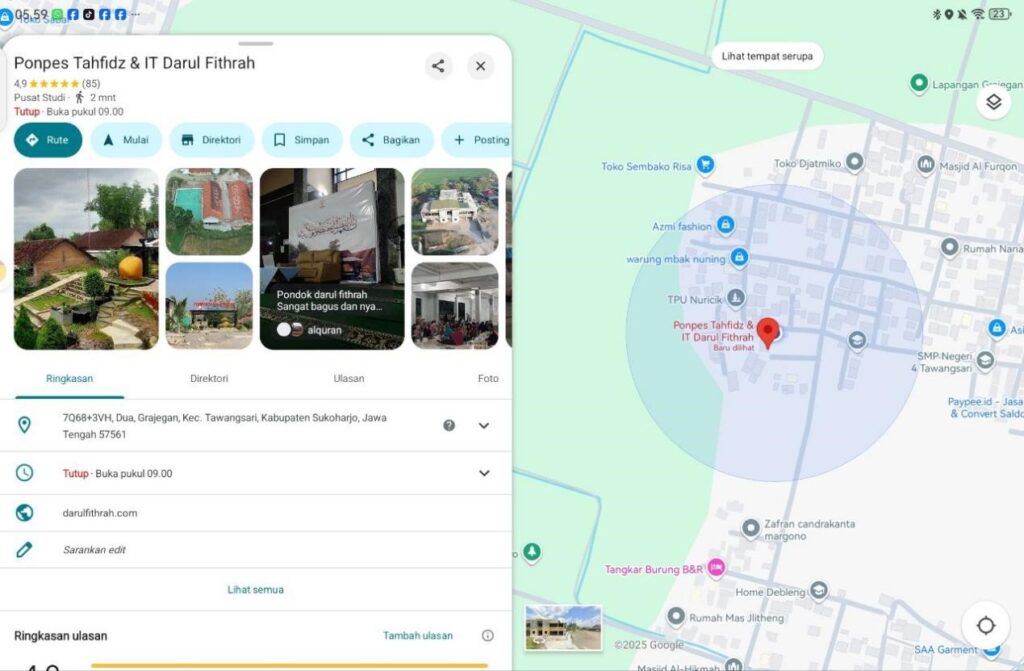Switch to the Direktori tab
The width and height of the screenshot is (1024, 671).
(209, 379)
